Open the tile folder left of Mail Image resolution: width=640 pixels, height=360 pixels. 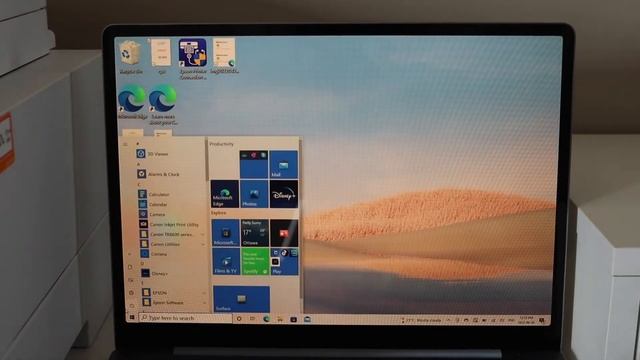[x=254, y=164]
